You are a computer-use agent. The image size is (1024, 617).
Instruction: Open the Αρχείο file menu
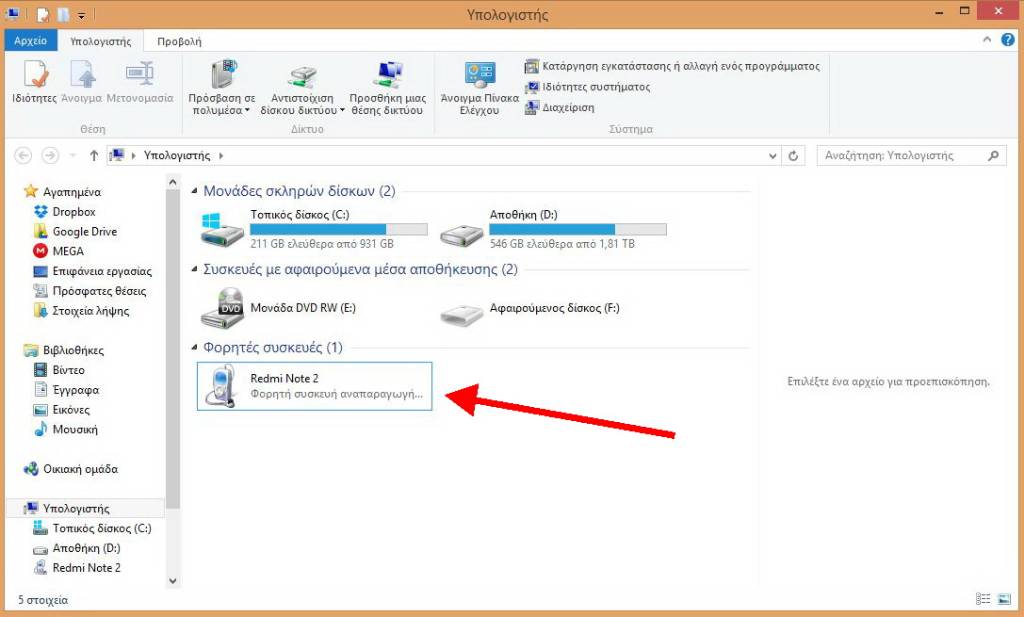click(x=31, y=40)
